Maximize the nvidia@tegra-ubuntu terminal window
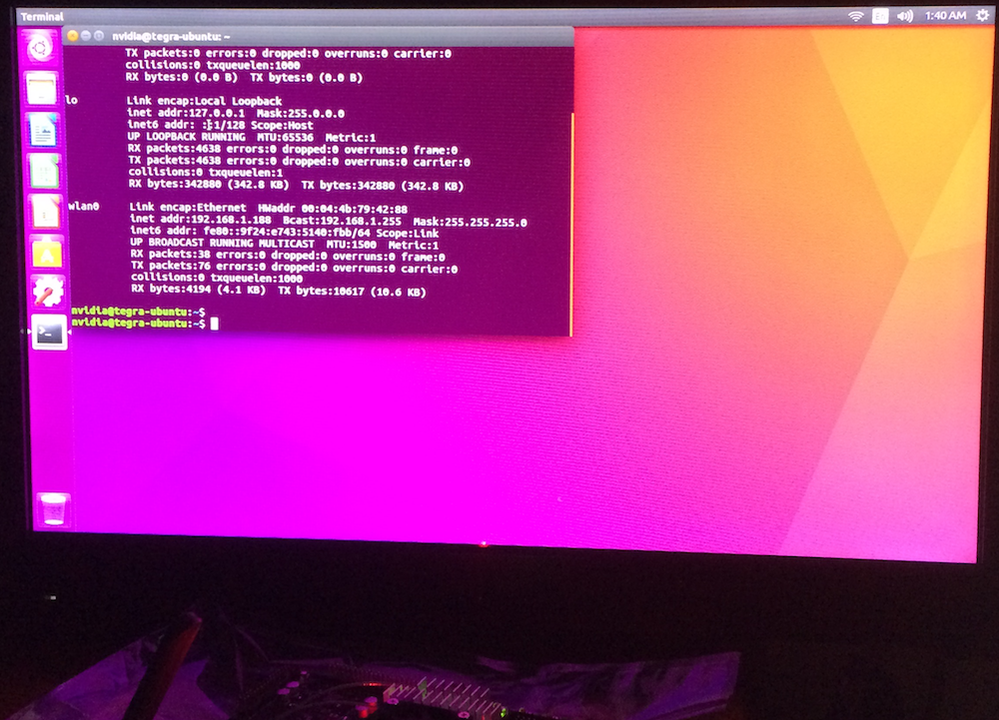This screenshot has width=999, height=720. click(x=98, y=33)
